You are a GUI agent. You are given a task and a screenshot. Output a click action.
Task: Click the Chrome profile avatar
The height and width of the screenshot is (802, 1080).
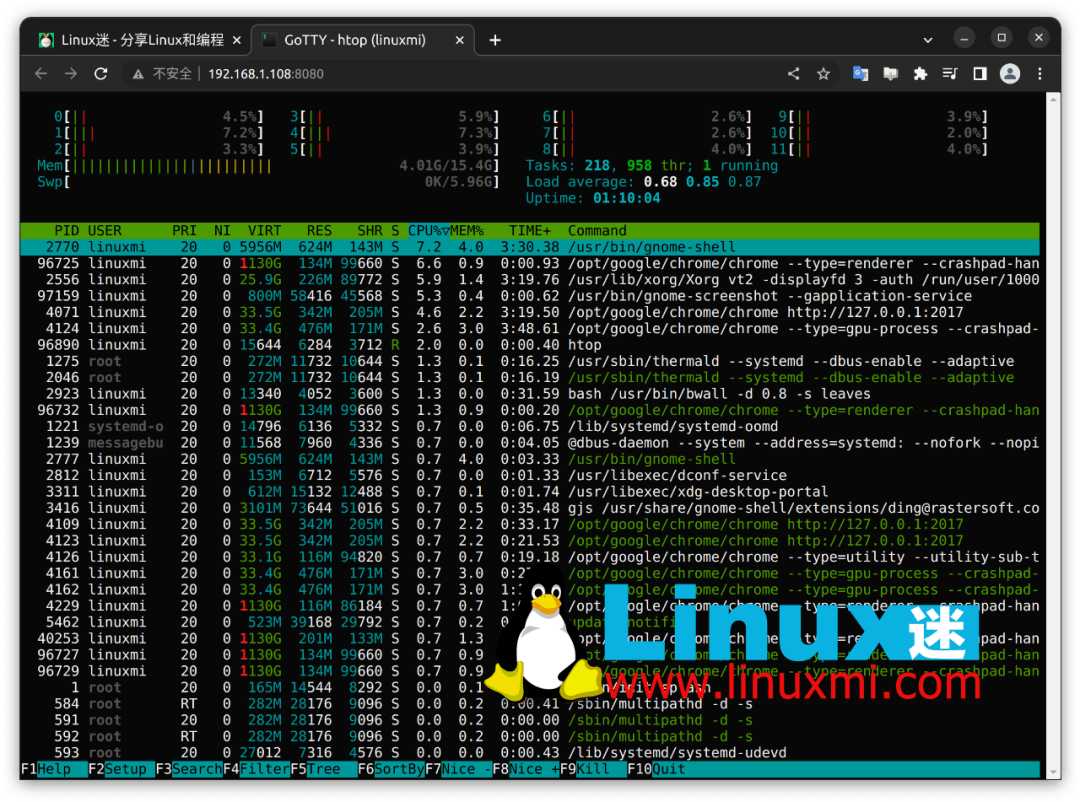click(1010, 73)
